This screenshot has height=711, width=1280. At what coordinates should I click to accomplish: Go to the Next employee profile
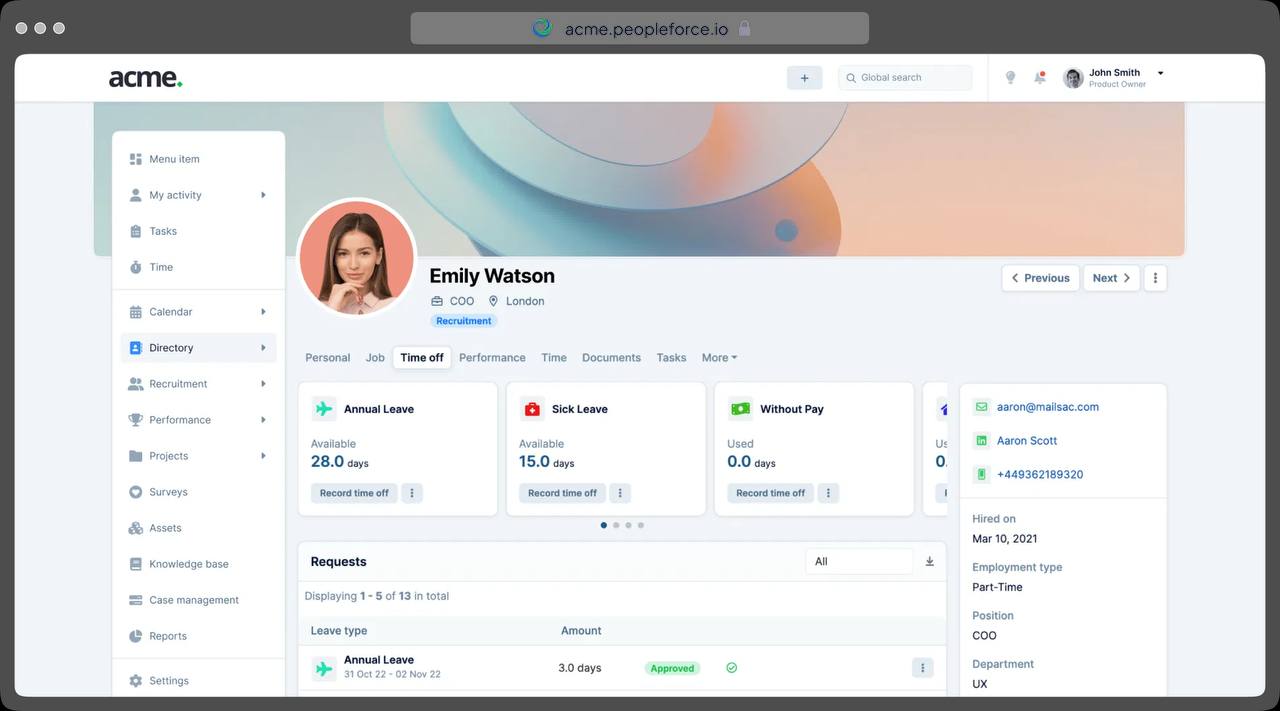coord(1111,278)
